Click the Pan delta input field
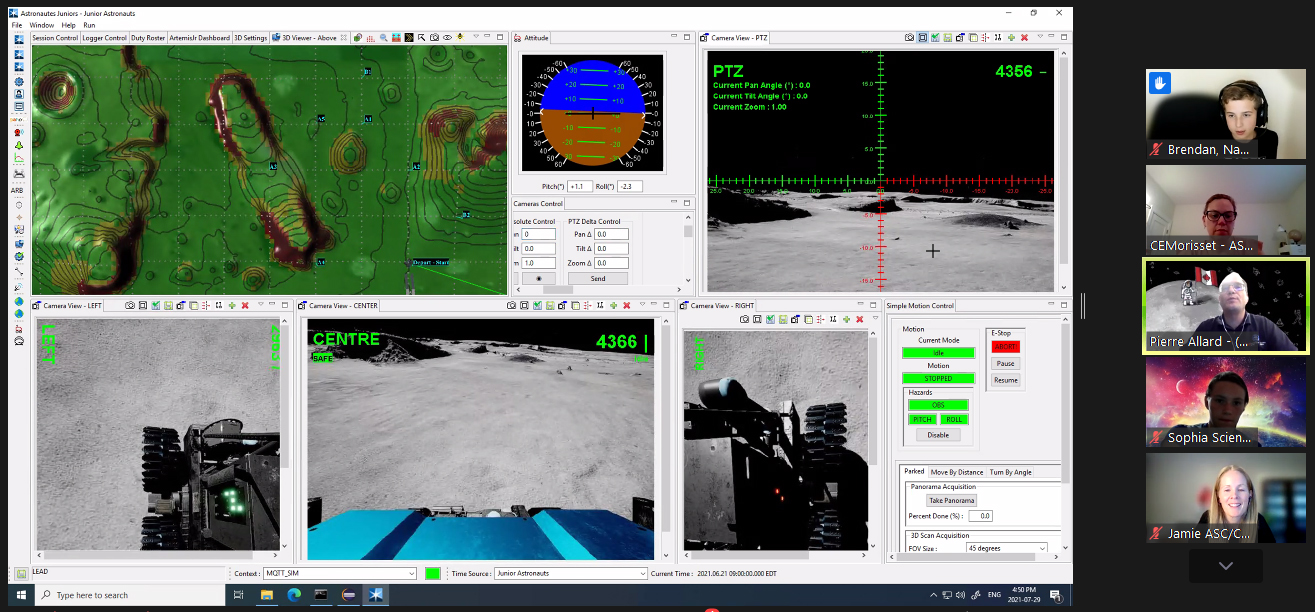The height and width of the screenshot is (612, 1315). (x=611, y=234)
